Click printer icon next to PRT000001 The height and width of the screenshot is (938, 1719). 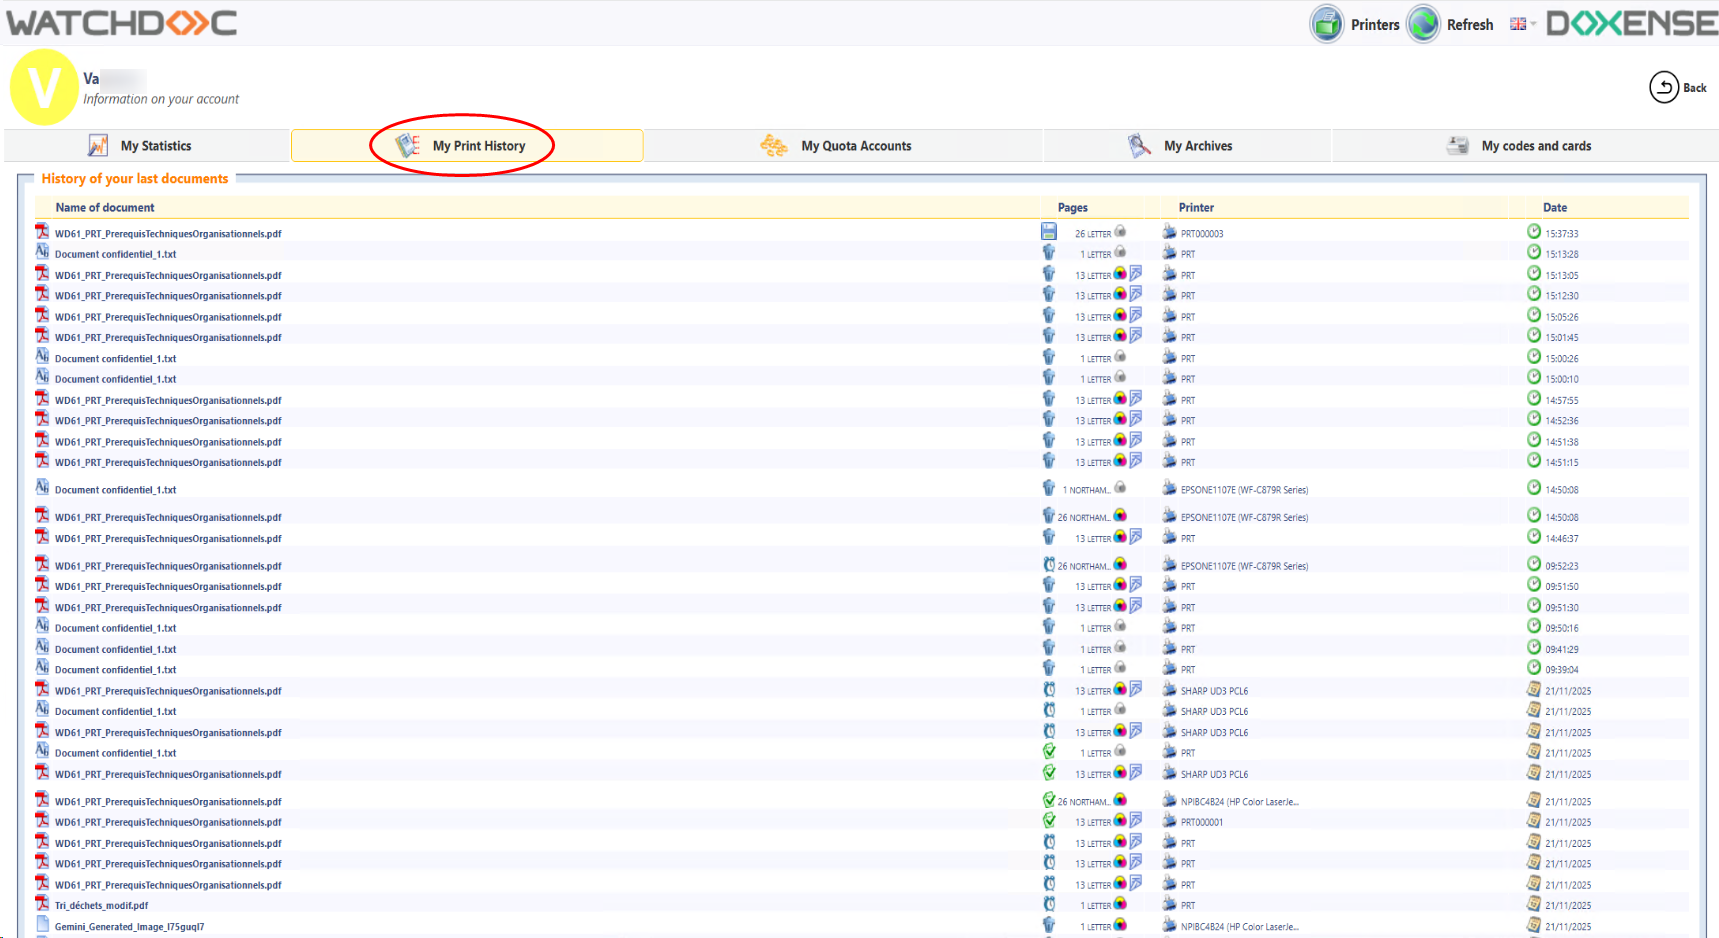(x=1169, y=821)
